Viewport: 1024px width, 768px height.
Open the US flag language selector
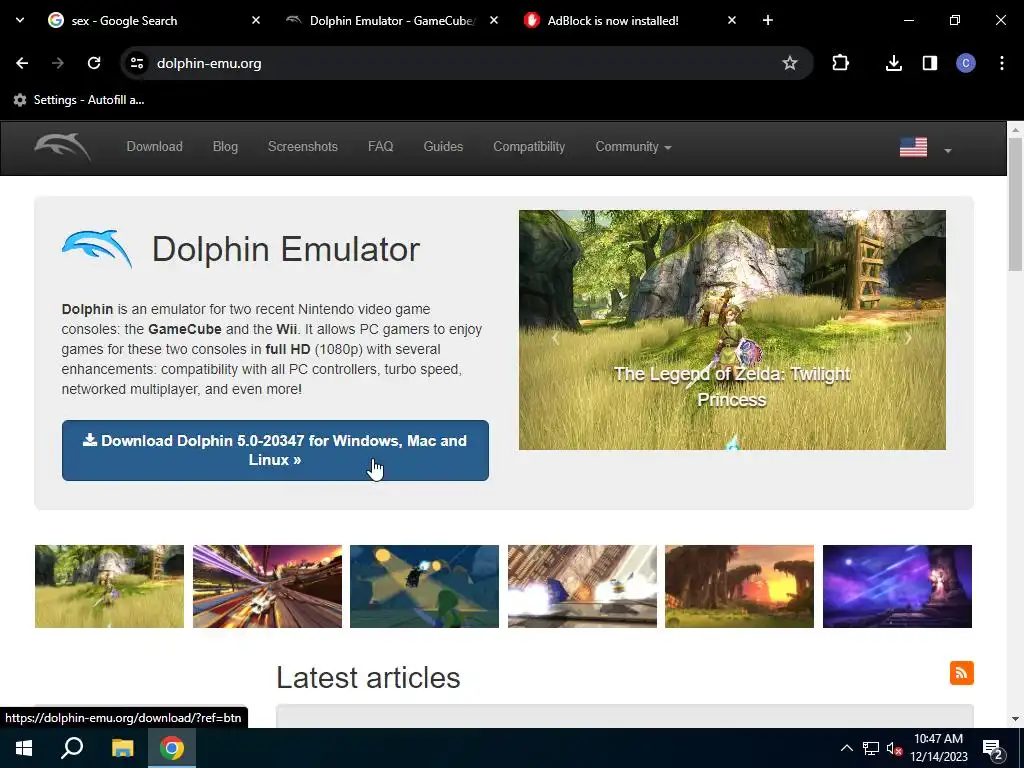(925, 148)
